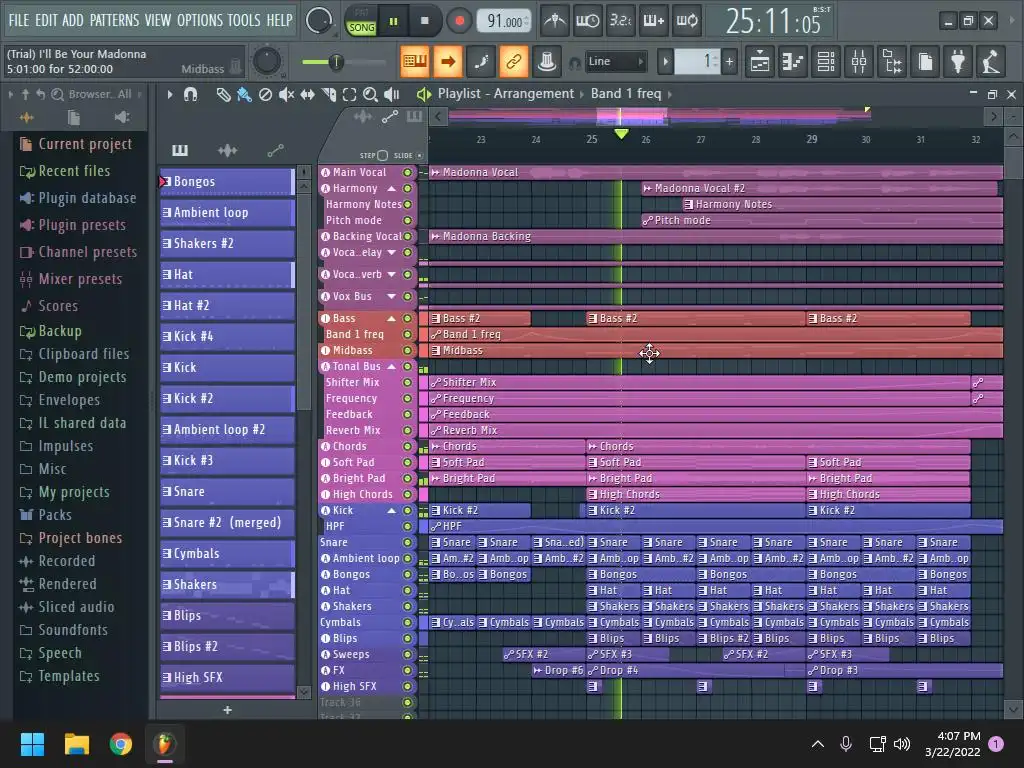Mute the Midbass track
Viewport: 1024px width, 768px height.
click(408, 350)
